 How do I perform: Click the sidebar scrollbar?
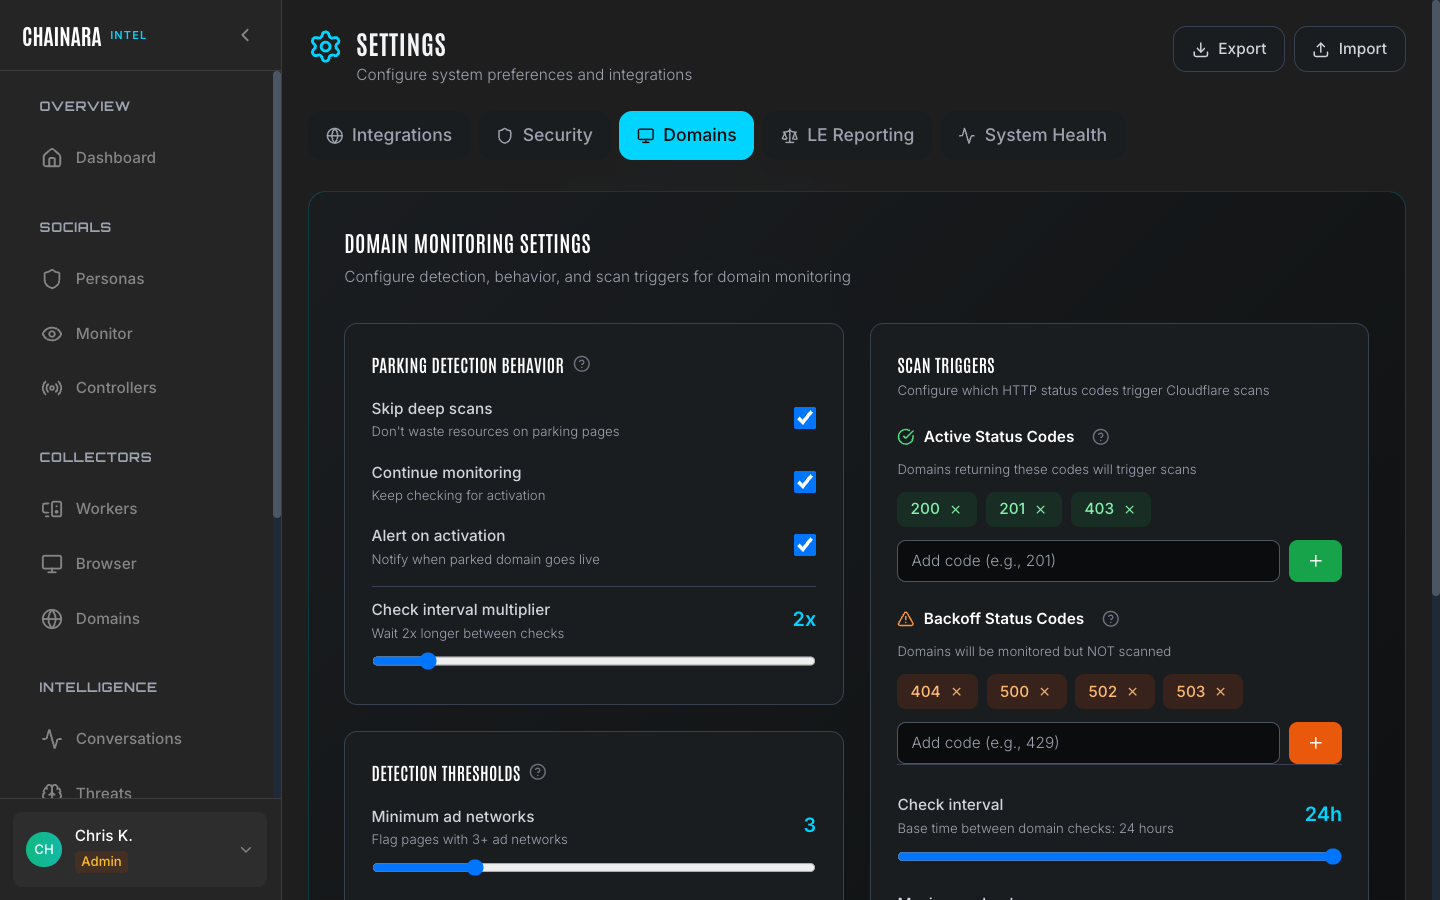point(277,294)
